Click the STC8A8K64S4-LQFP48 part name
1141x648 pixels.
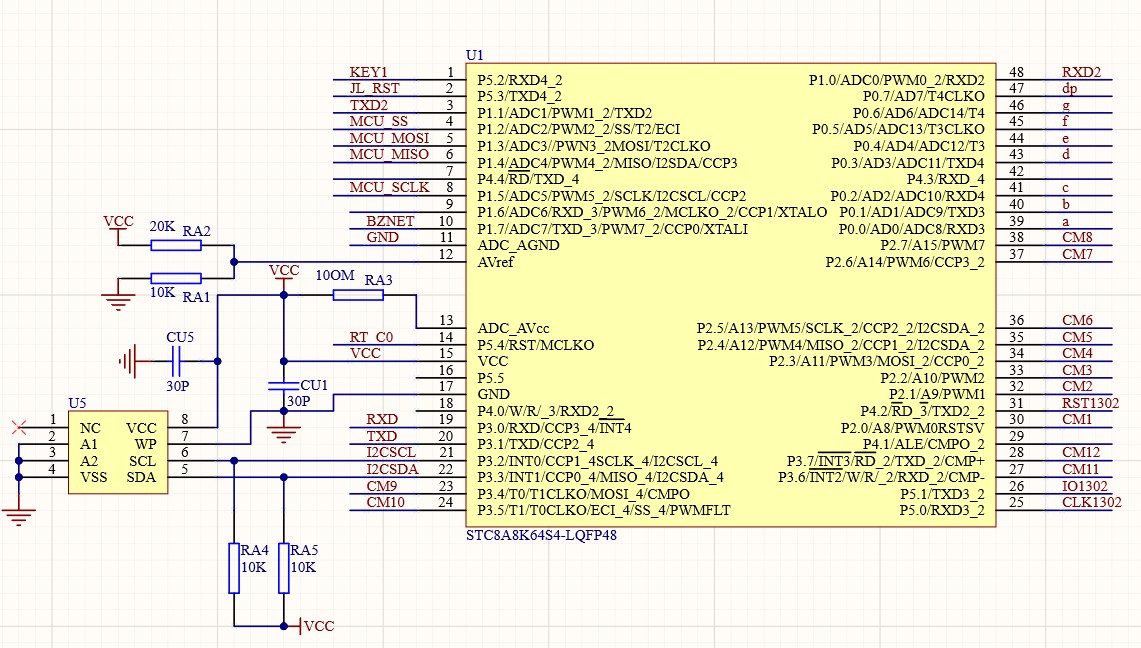point(541,535)
